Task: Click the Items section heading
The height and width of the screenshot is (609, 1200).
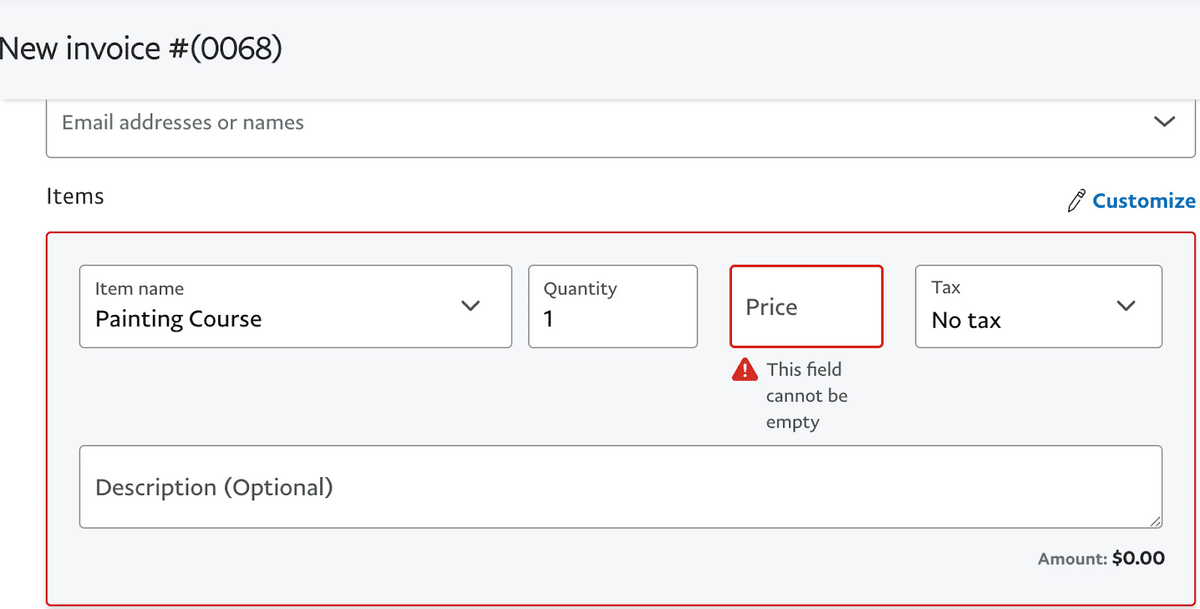Action: pos(75,196)
